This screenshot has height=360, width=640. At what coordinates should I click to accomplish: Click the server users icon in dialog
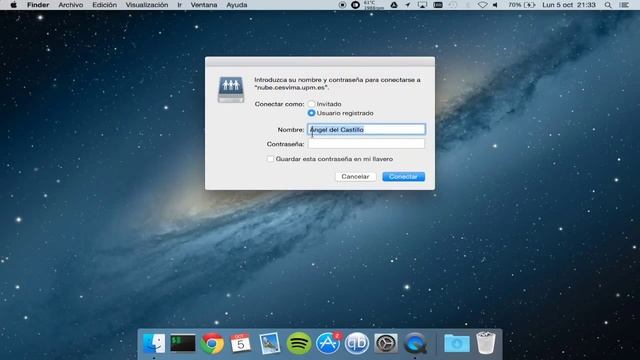231,89
